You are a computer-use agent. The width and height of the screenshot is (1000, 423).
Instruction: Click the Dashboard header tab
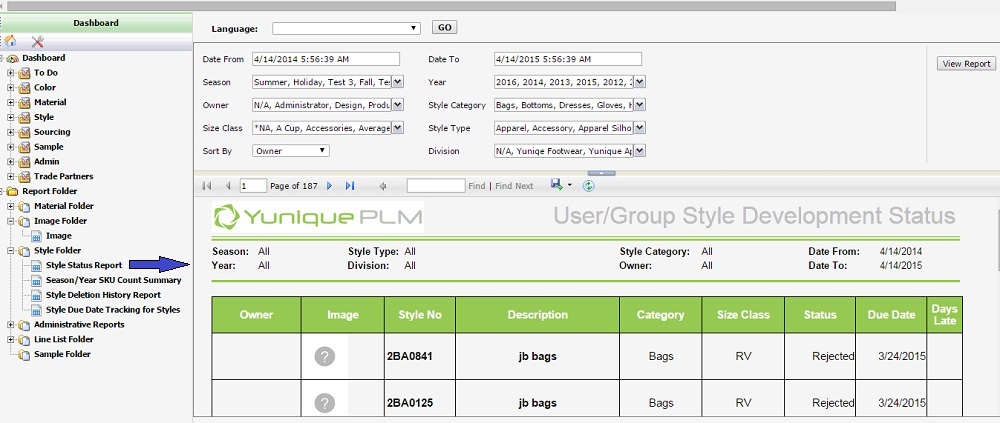96,23
